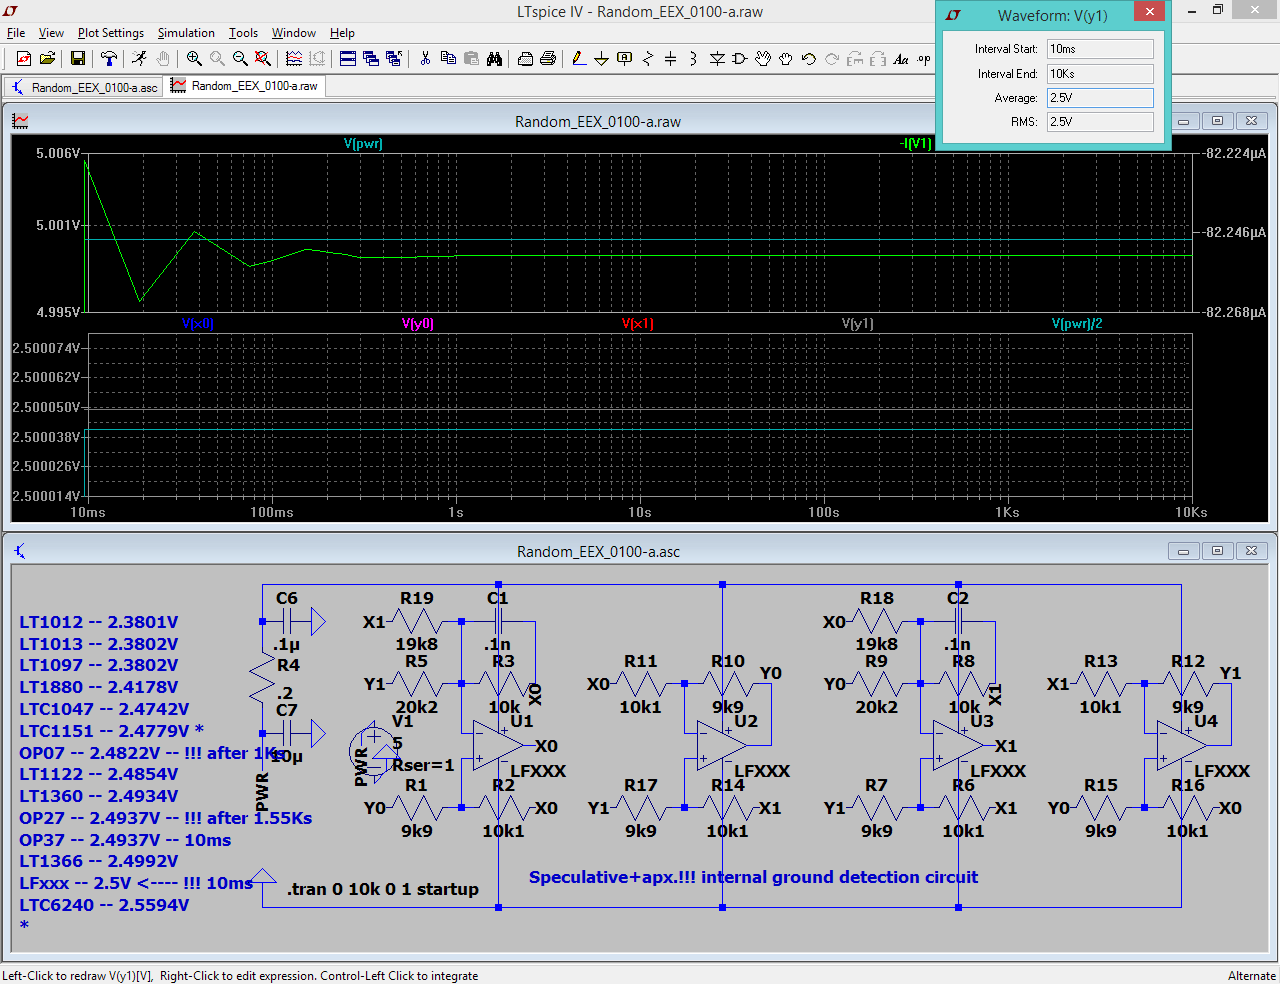Click the RMS value field
Viewport: 1280px width, 984px height.
pos(1100,122)
